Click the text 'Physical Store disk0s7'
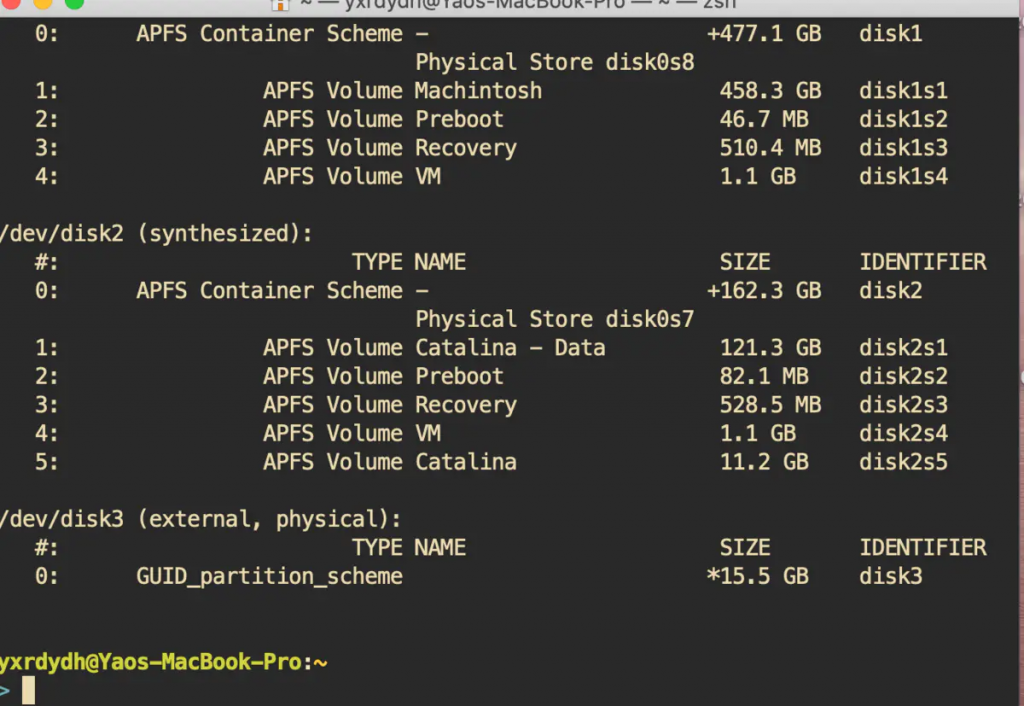Viewport: 1024px width, 706px height. (x=555, y=319)
